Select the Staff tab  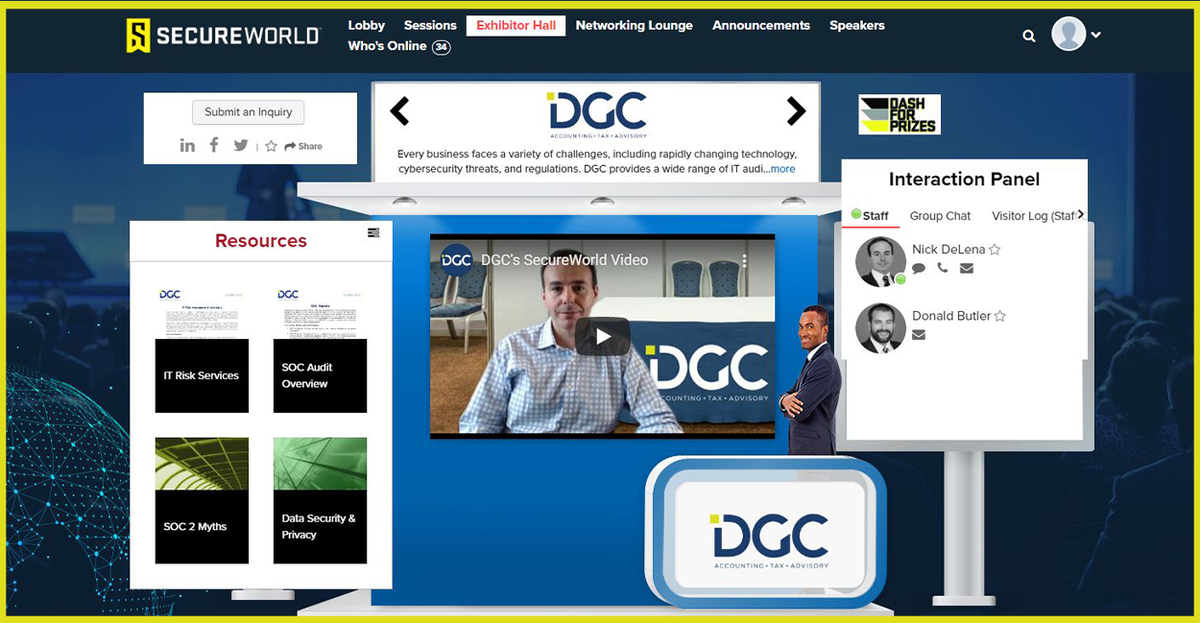coord(870,215)
